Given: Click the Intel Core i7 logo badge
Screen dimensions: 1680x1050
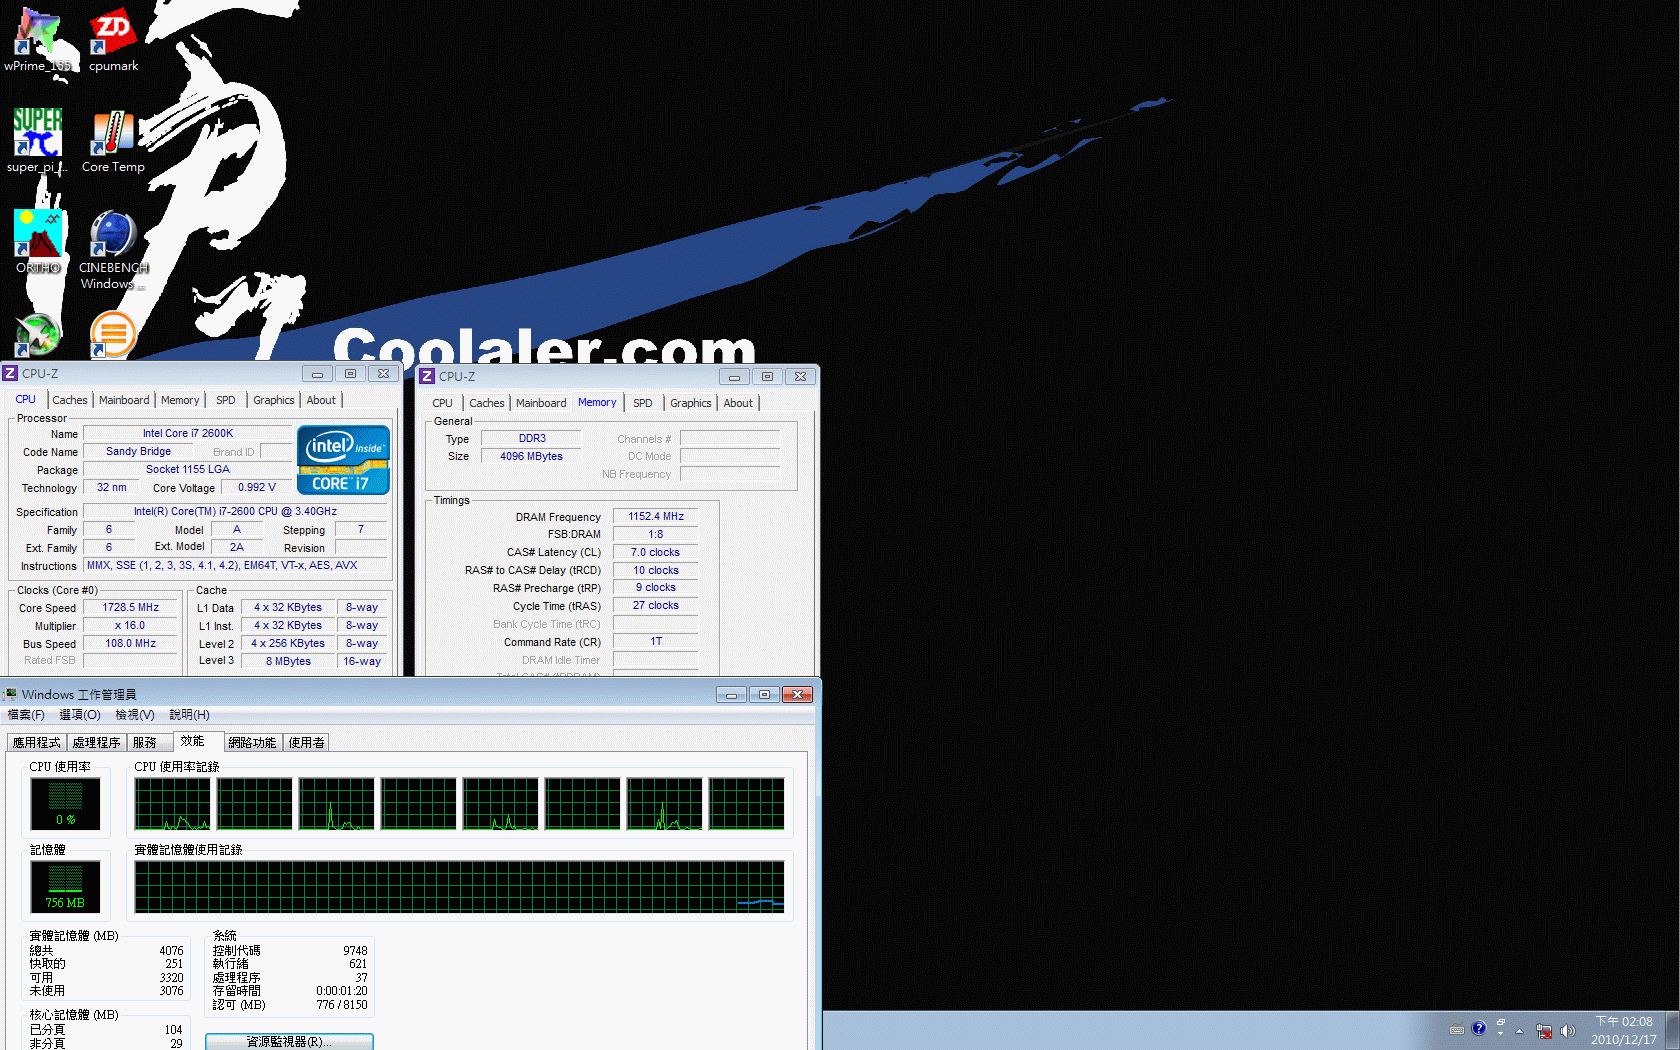Looking at the screenshot, I should click(x=343, y=460).
